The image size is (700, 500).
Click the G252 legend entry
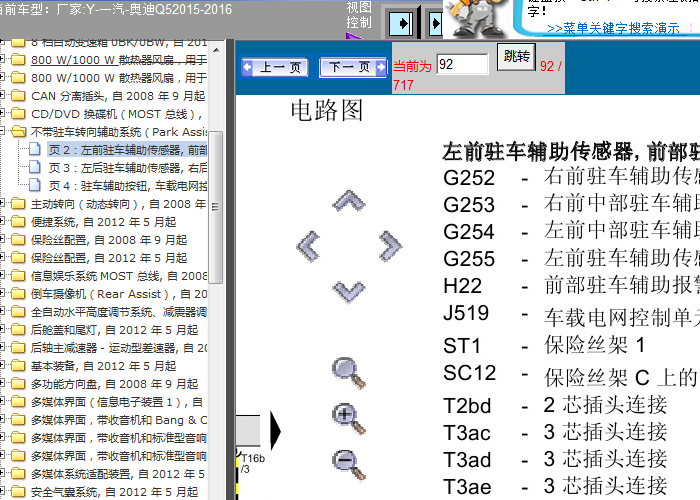[x=571, y=177]
